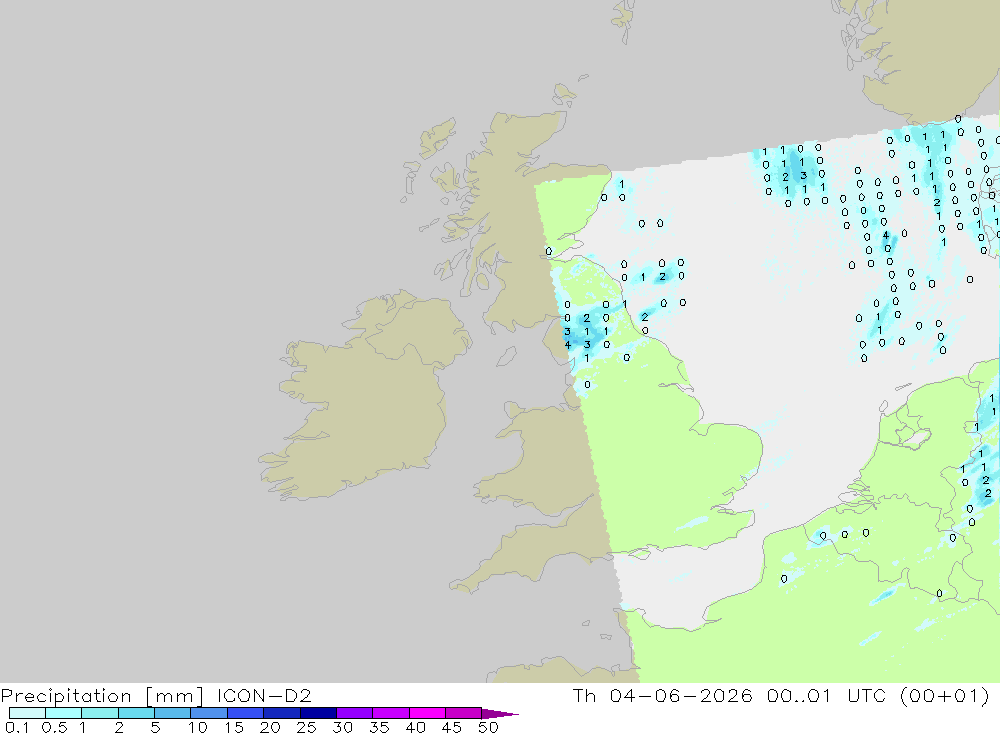1000x733 pixels.
Task: Click the (00+01) forecast step label
Action: 945,695
